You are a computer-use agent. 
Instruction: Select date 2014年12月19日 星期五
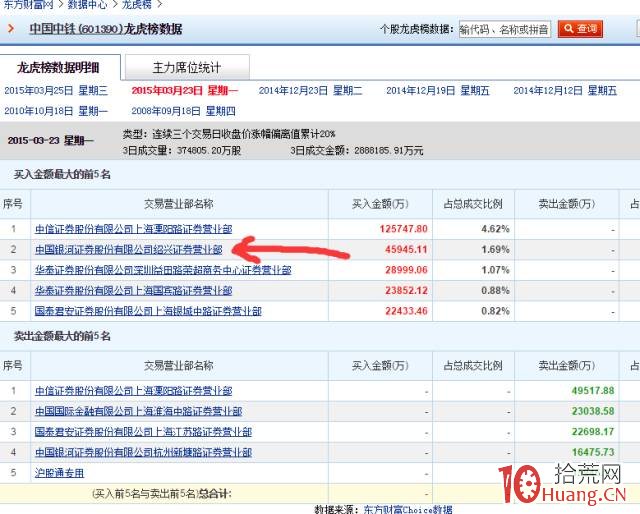point(438,90)
